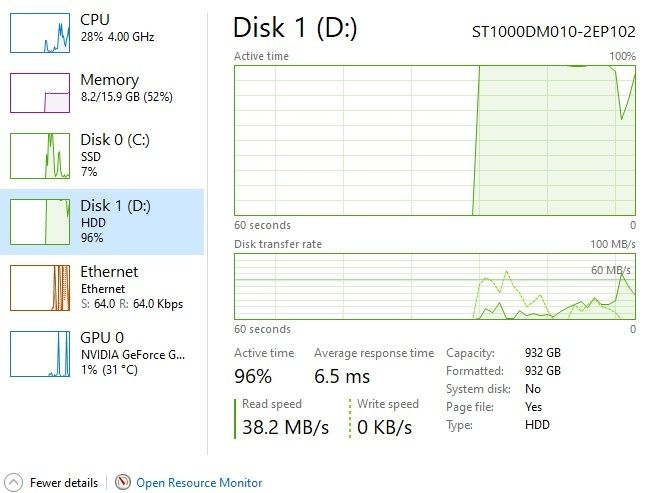Select the GPU 0 graph thumbnail
This screenshot has height=493, width=649.
[40, 352]
